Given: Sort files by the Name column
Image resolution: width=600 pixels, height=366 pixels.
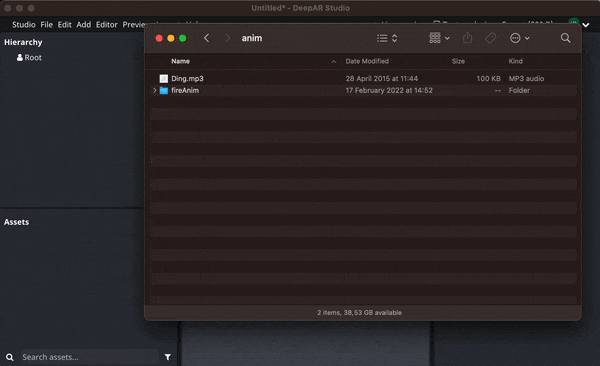Looking at the screenshot, I should [180, 61].
